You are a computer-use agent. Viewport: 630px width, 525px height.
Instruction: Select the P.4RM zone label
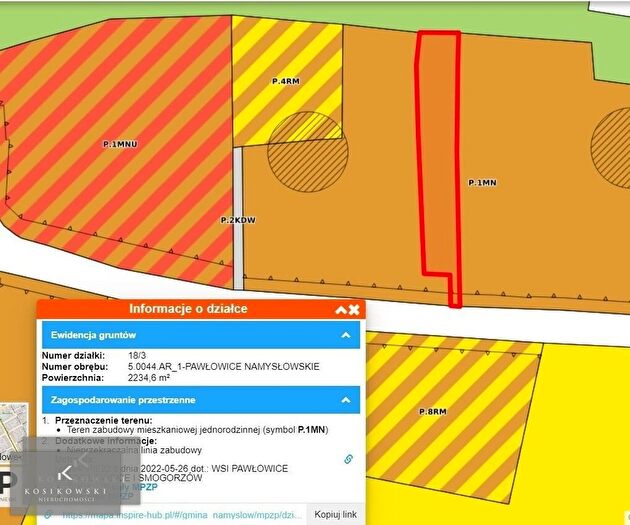click(x=286, y=81)
